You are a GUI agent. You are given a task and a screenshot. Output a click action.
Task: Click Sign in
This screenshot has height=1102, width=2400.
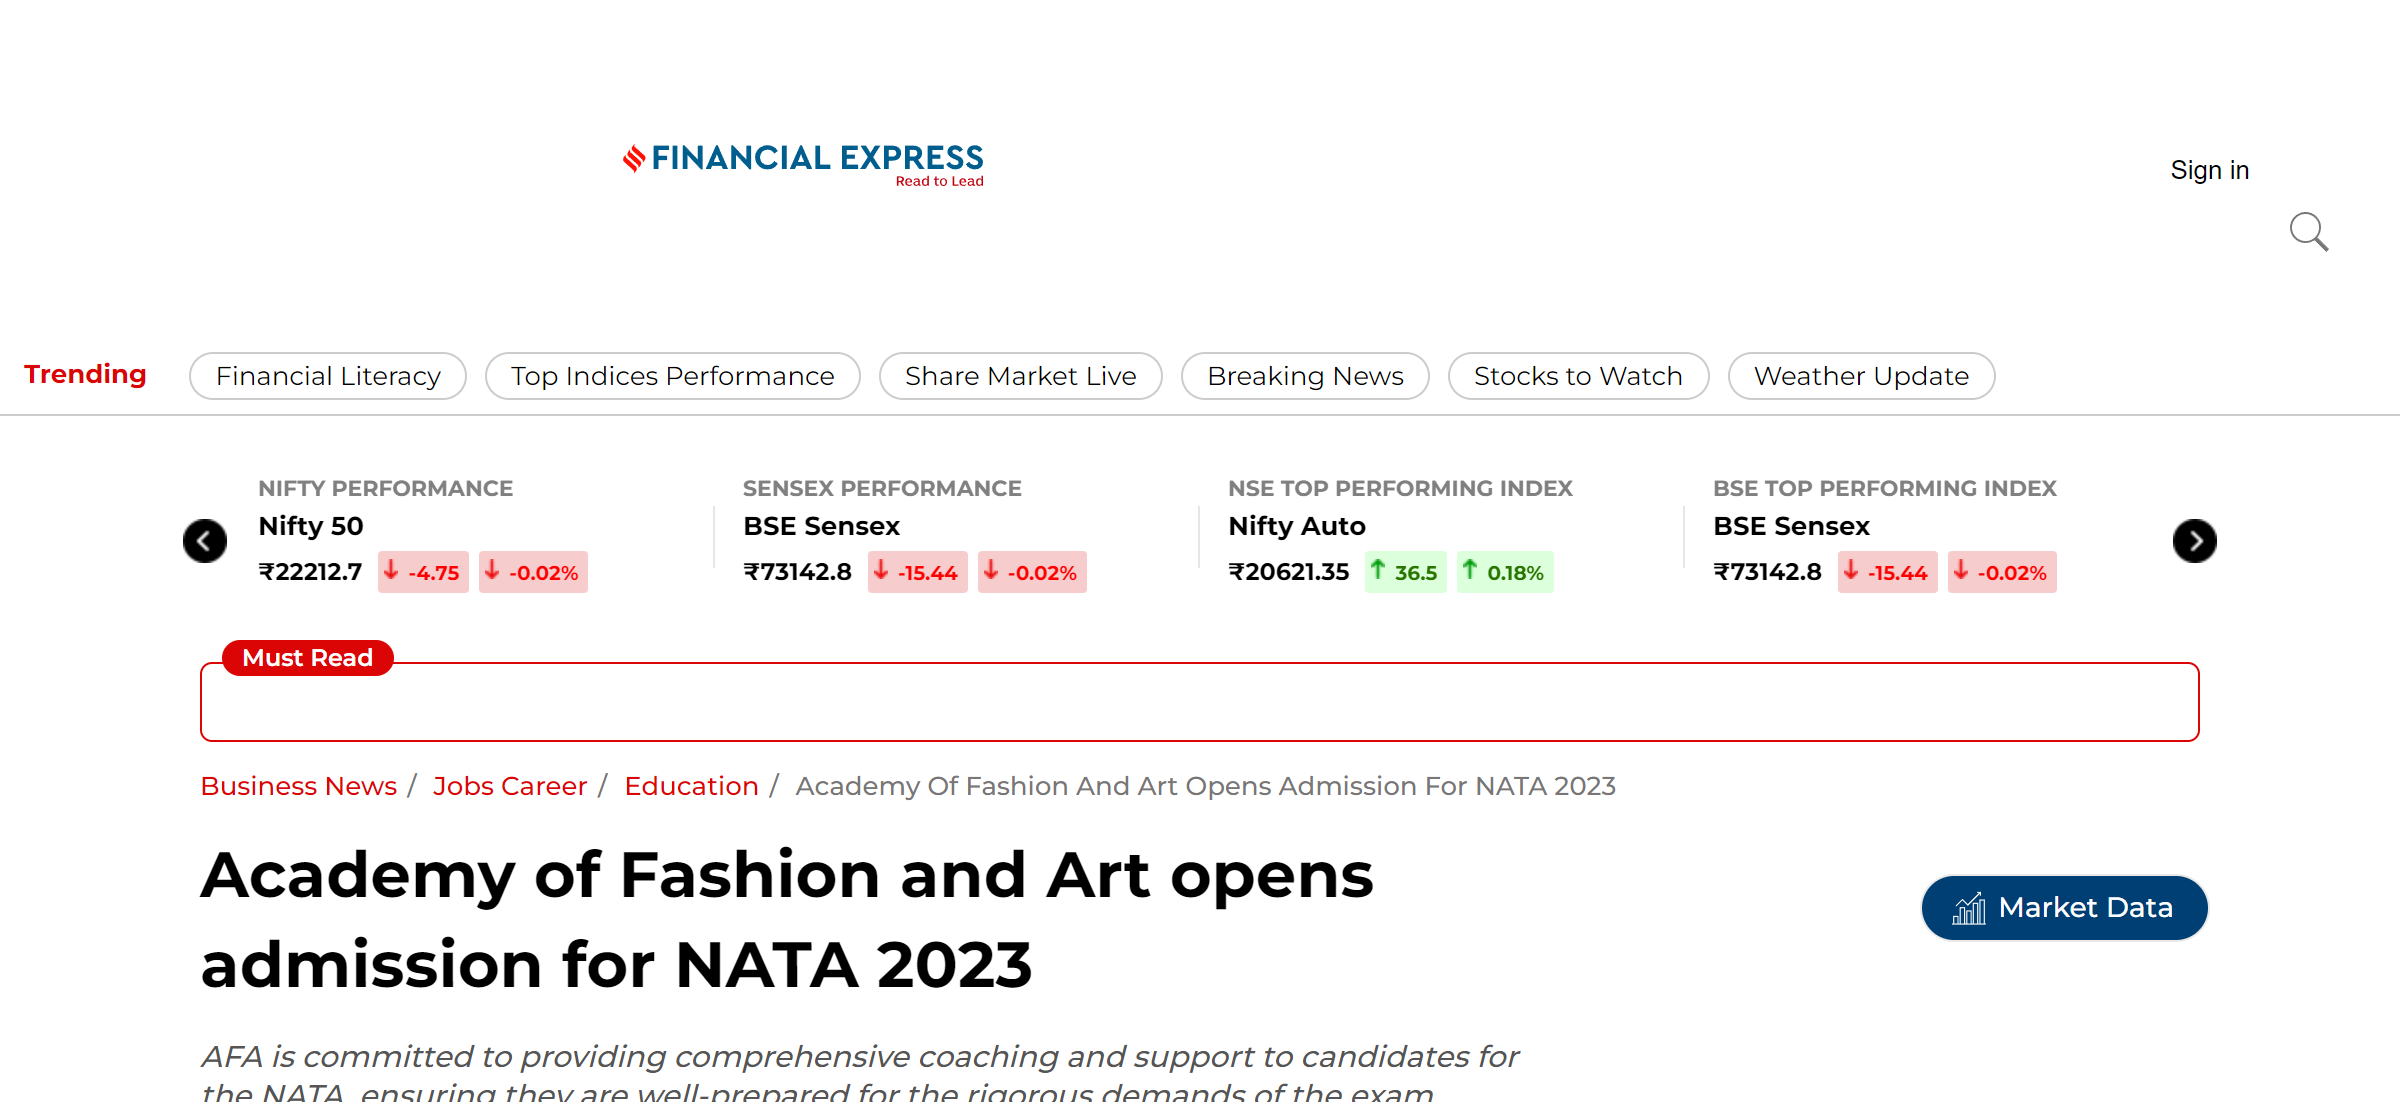(2209, 170)
